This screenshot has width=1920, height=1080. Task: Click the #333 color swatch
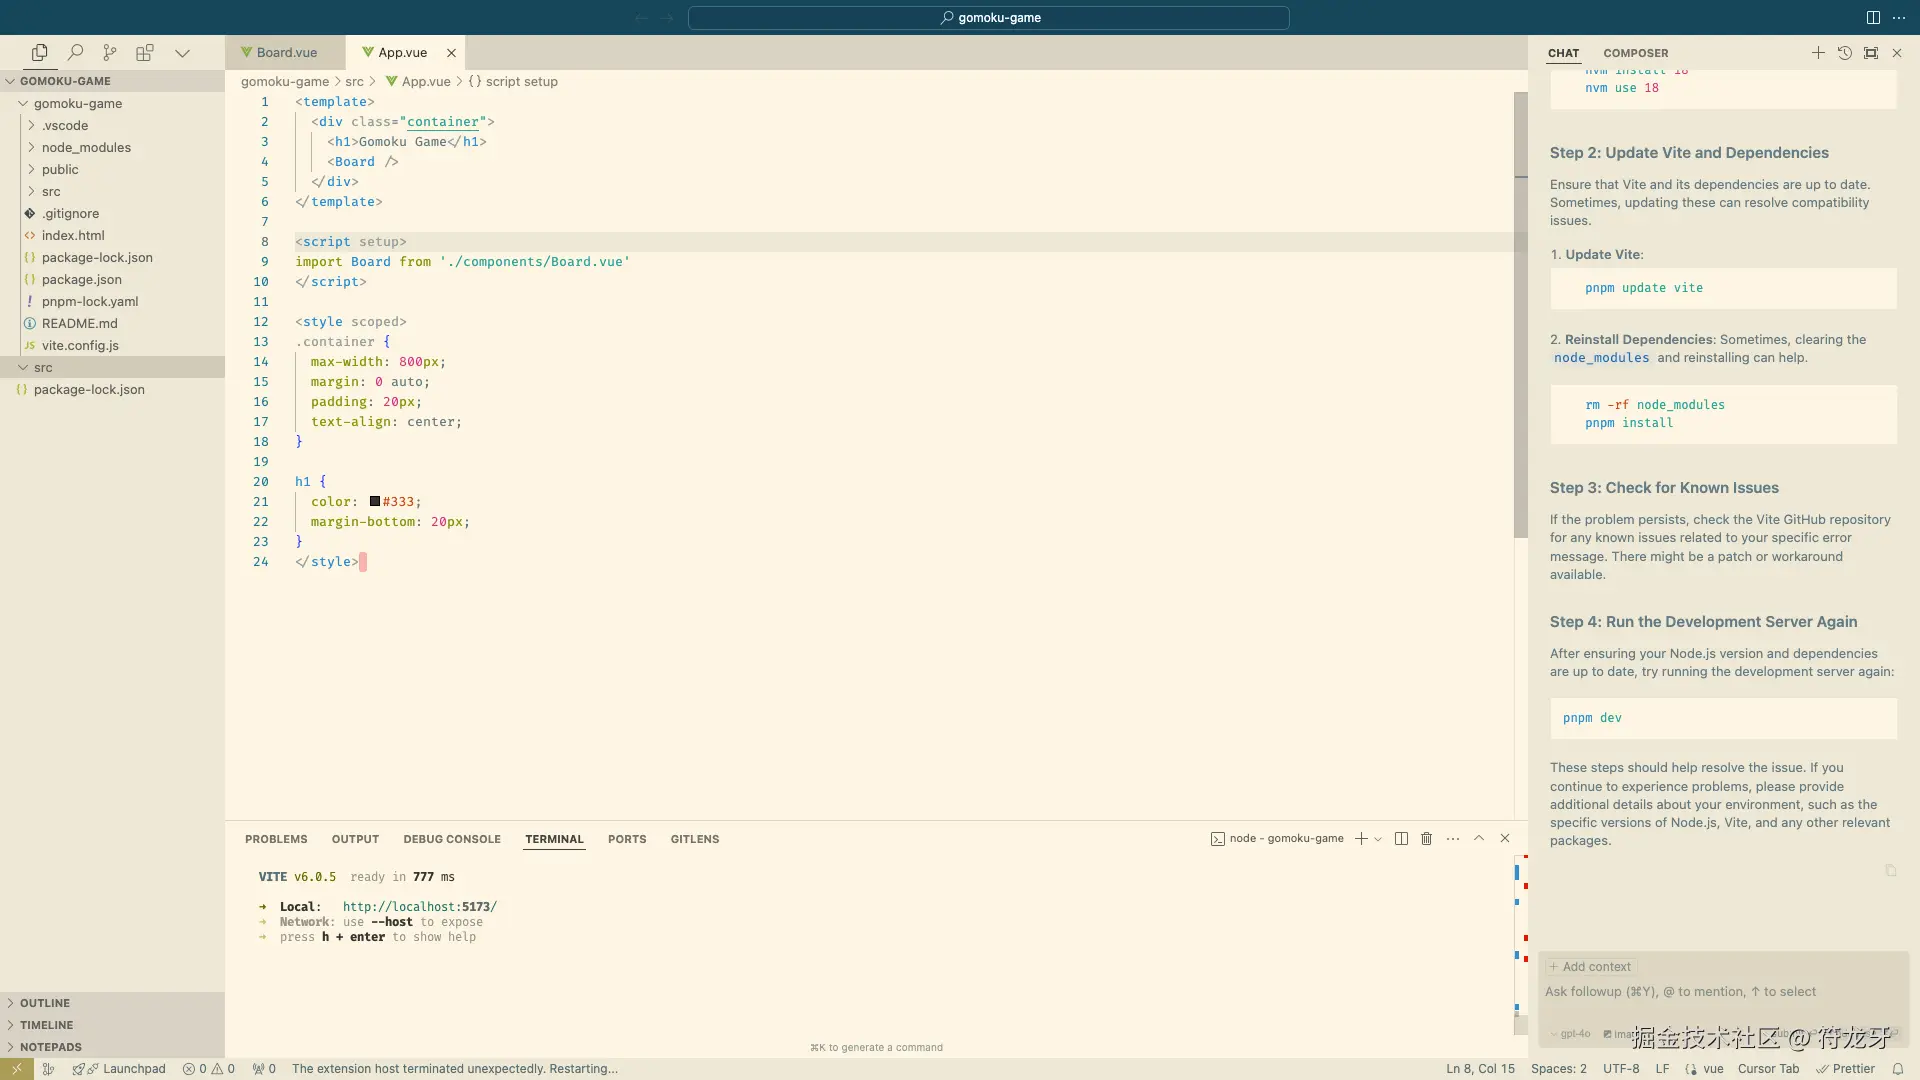tap(375, 502)
